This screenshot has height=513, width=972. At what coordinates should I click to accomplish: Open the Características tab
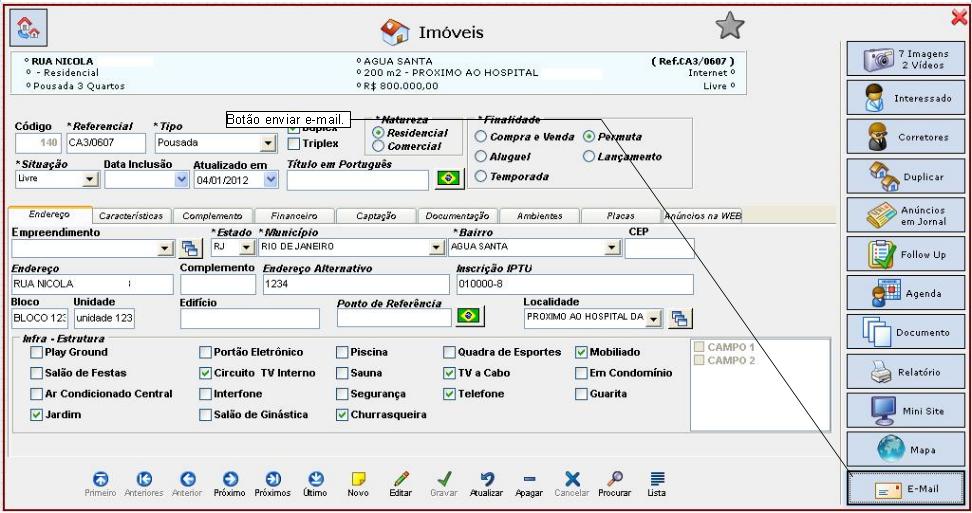tap(132, 215)
